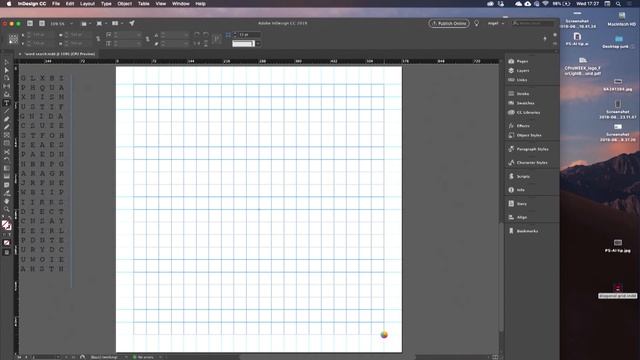Choose the Pencil tool
The height and width of the screenshot is (360, 640).
click(x=6, y=127)
